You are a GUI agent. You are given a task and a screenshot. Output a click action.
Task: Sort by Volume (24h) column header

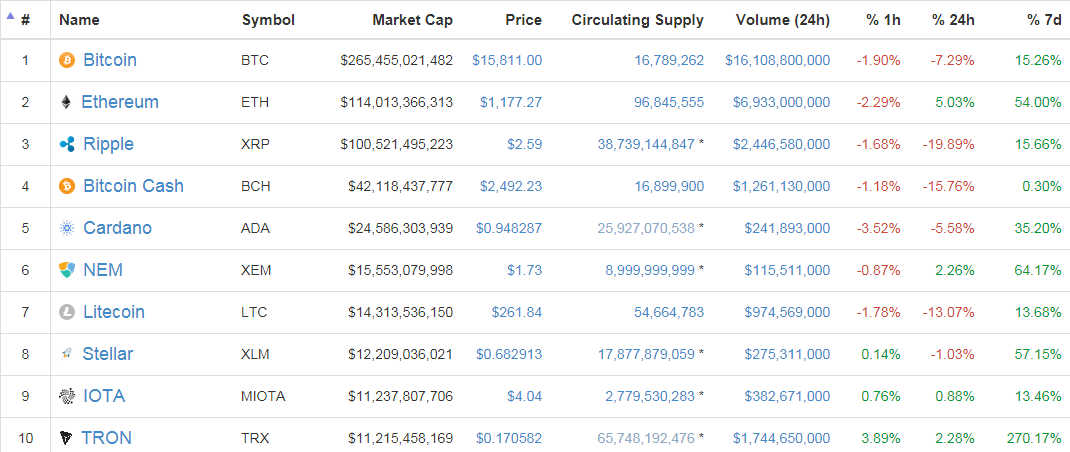click(x=782, y=20)
